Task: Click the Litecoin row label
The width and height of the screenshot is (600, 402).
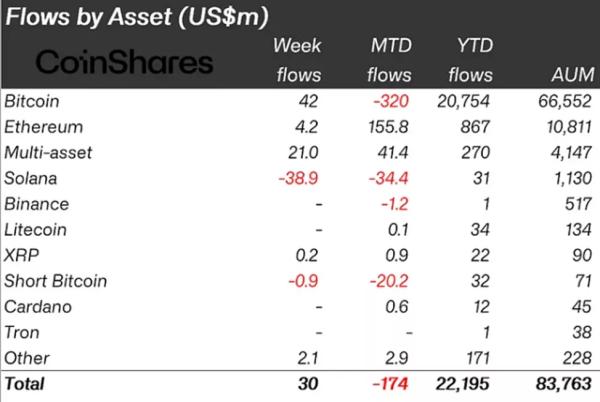Action: coord(35,230)
